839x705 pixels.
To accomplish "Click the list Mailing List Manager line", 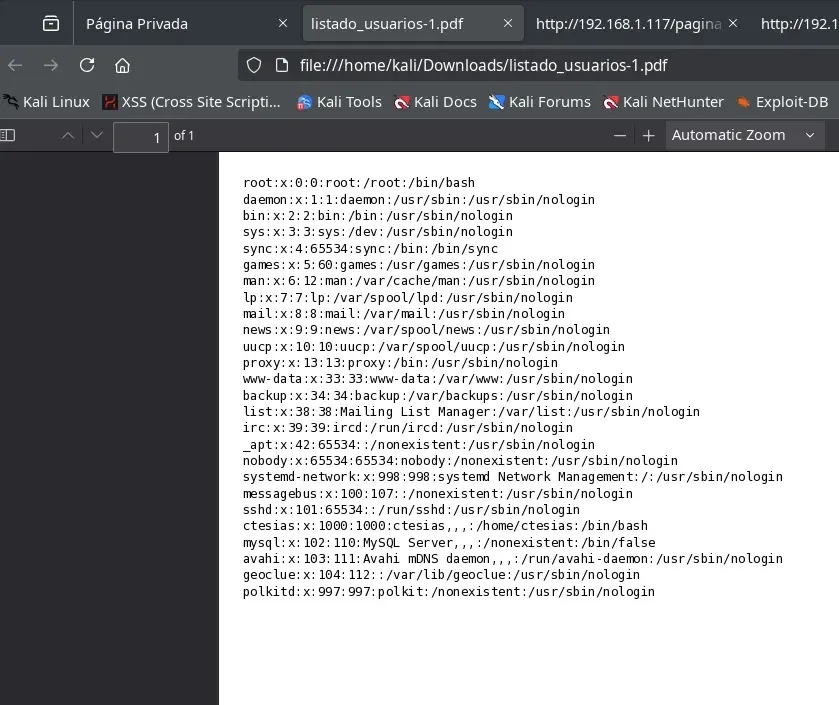I will 471,411.
